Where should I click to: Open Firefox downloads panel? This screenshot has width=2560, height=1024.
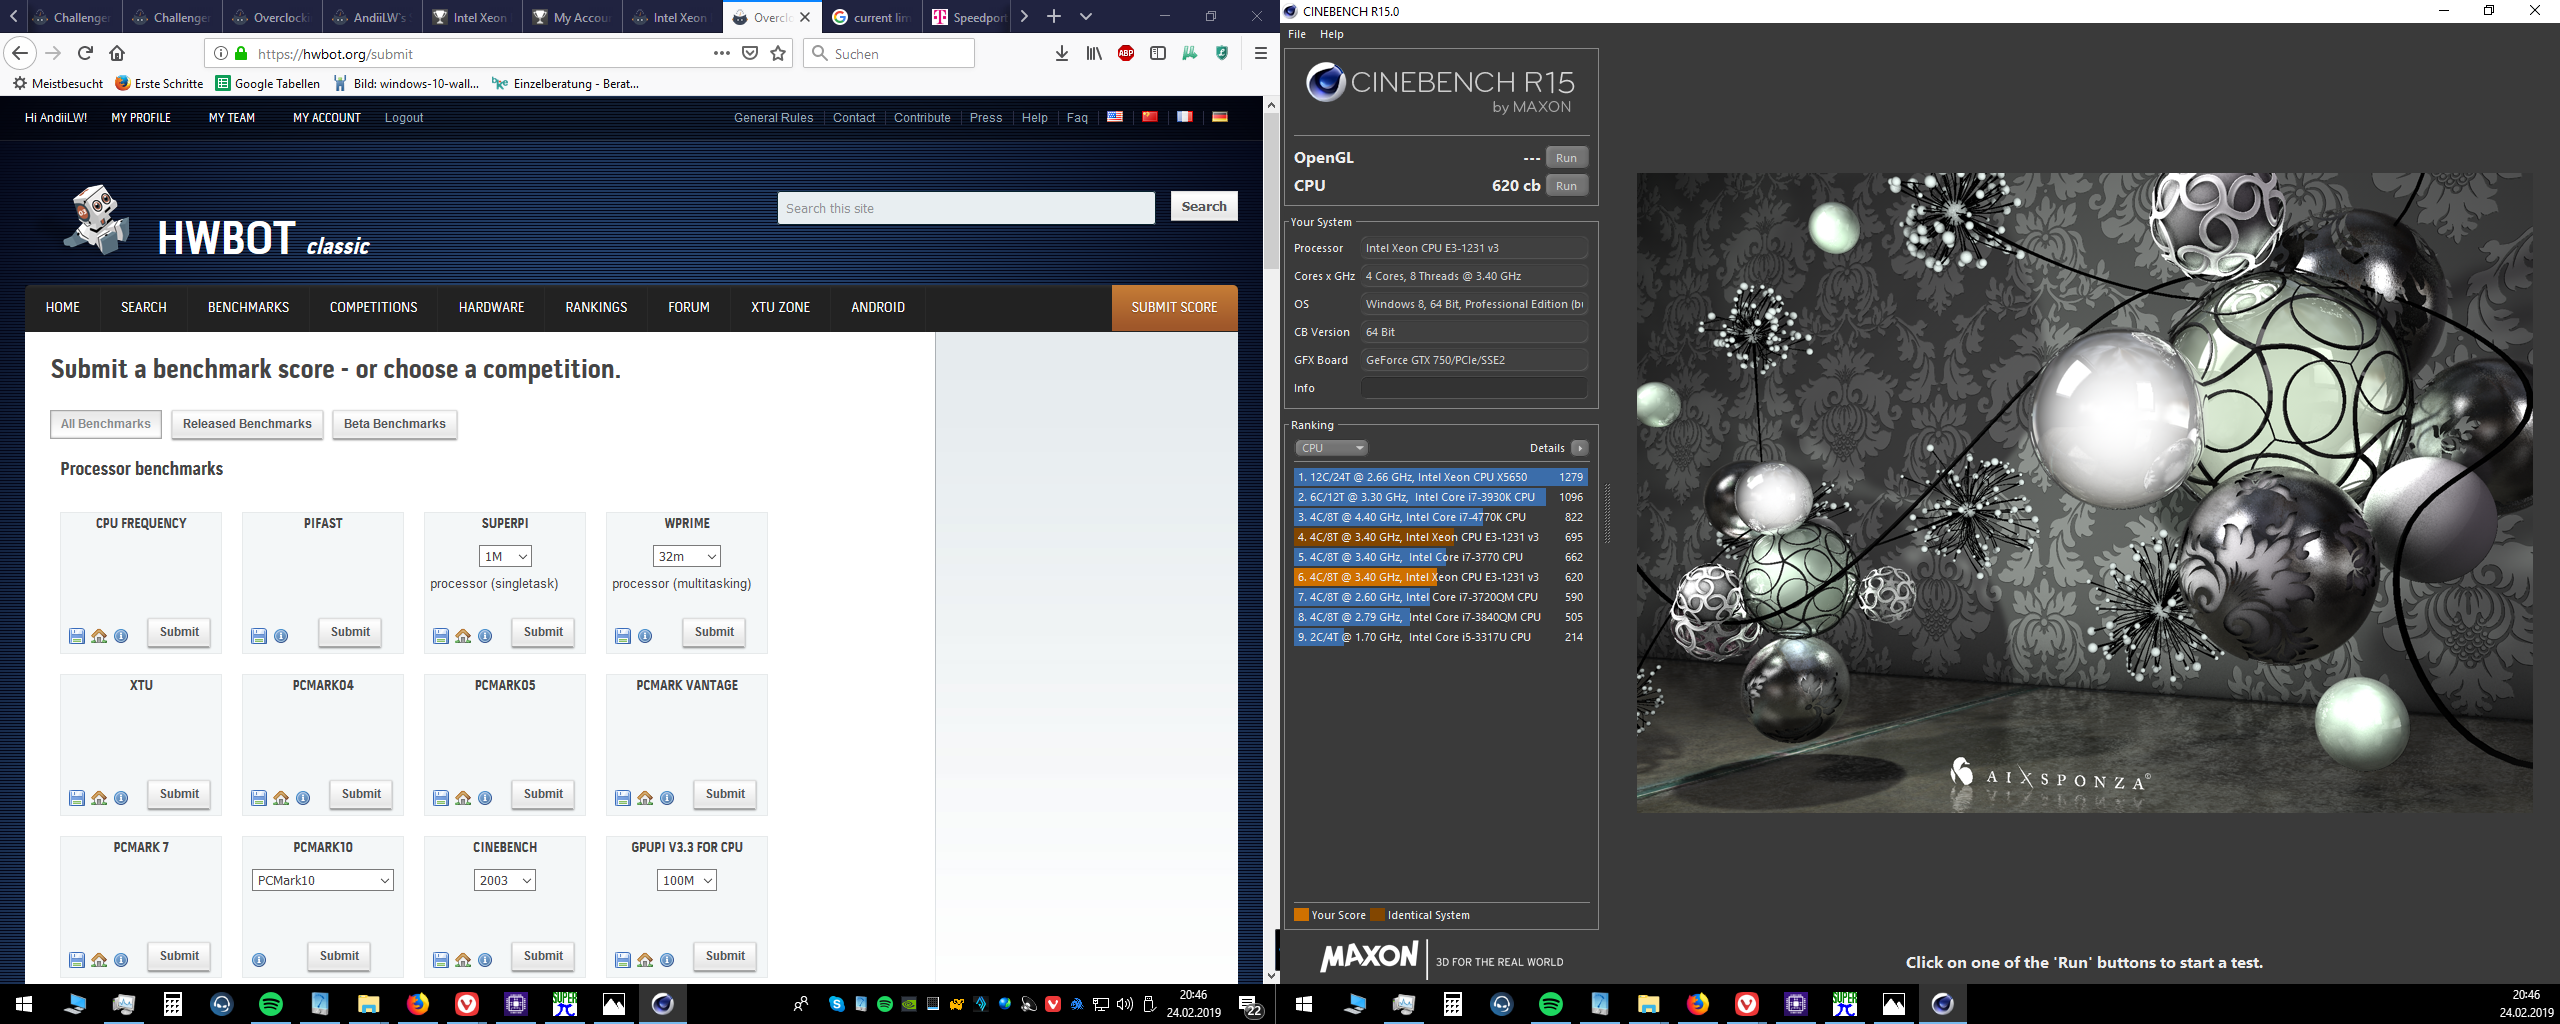[1062, 53]
